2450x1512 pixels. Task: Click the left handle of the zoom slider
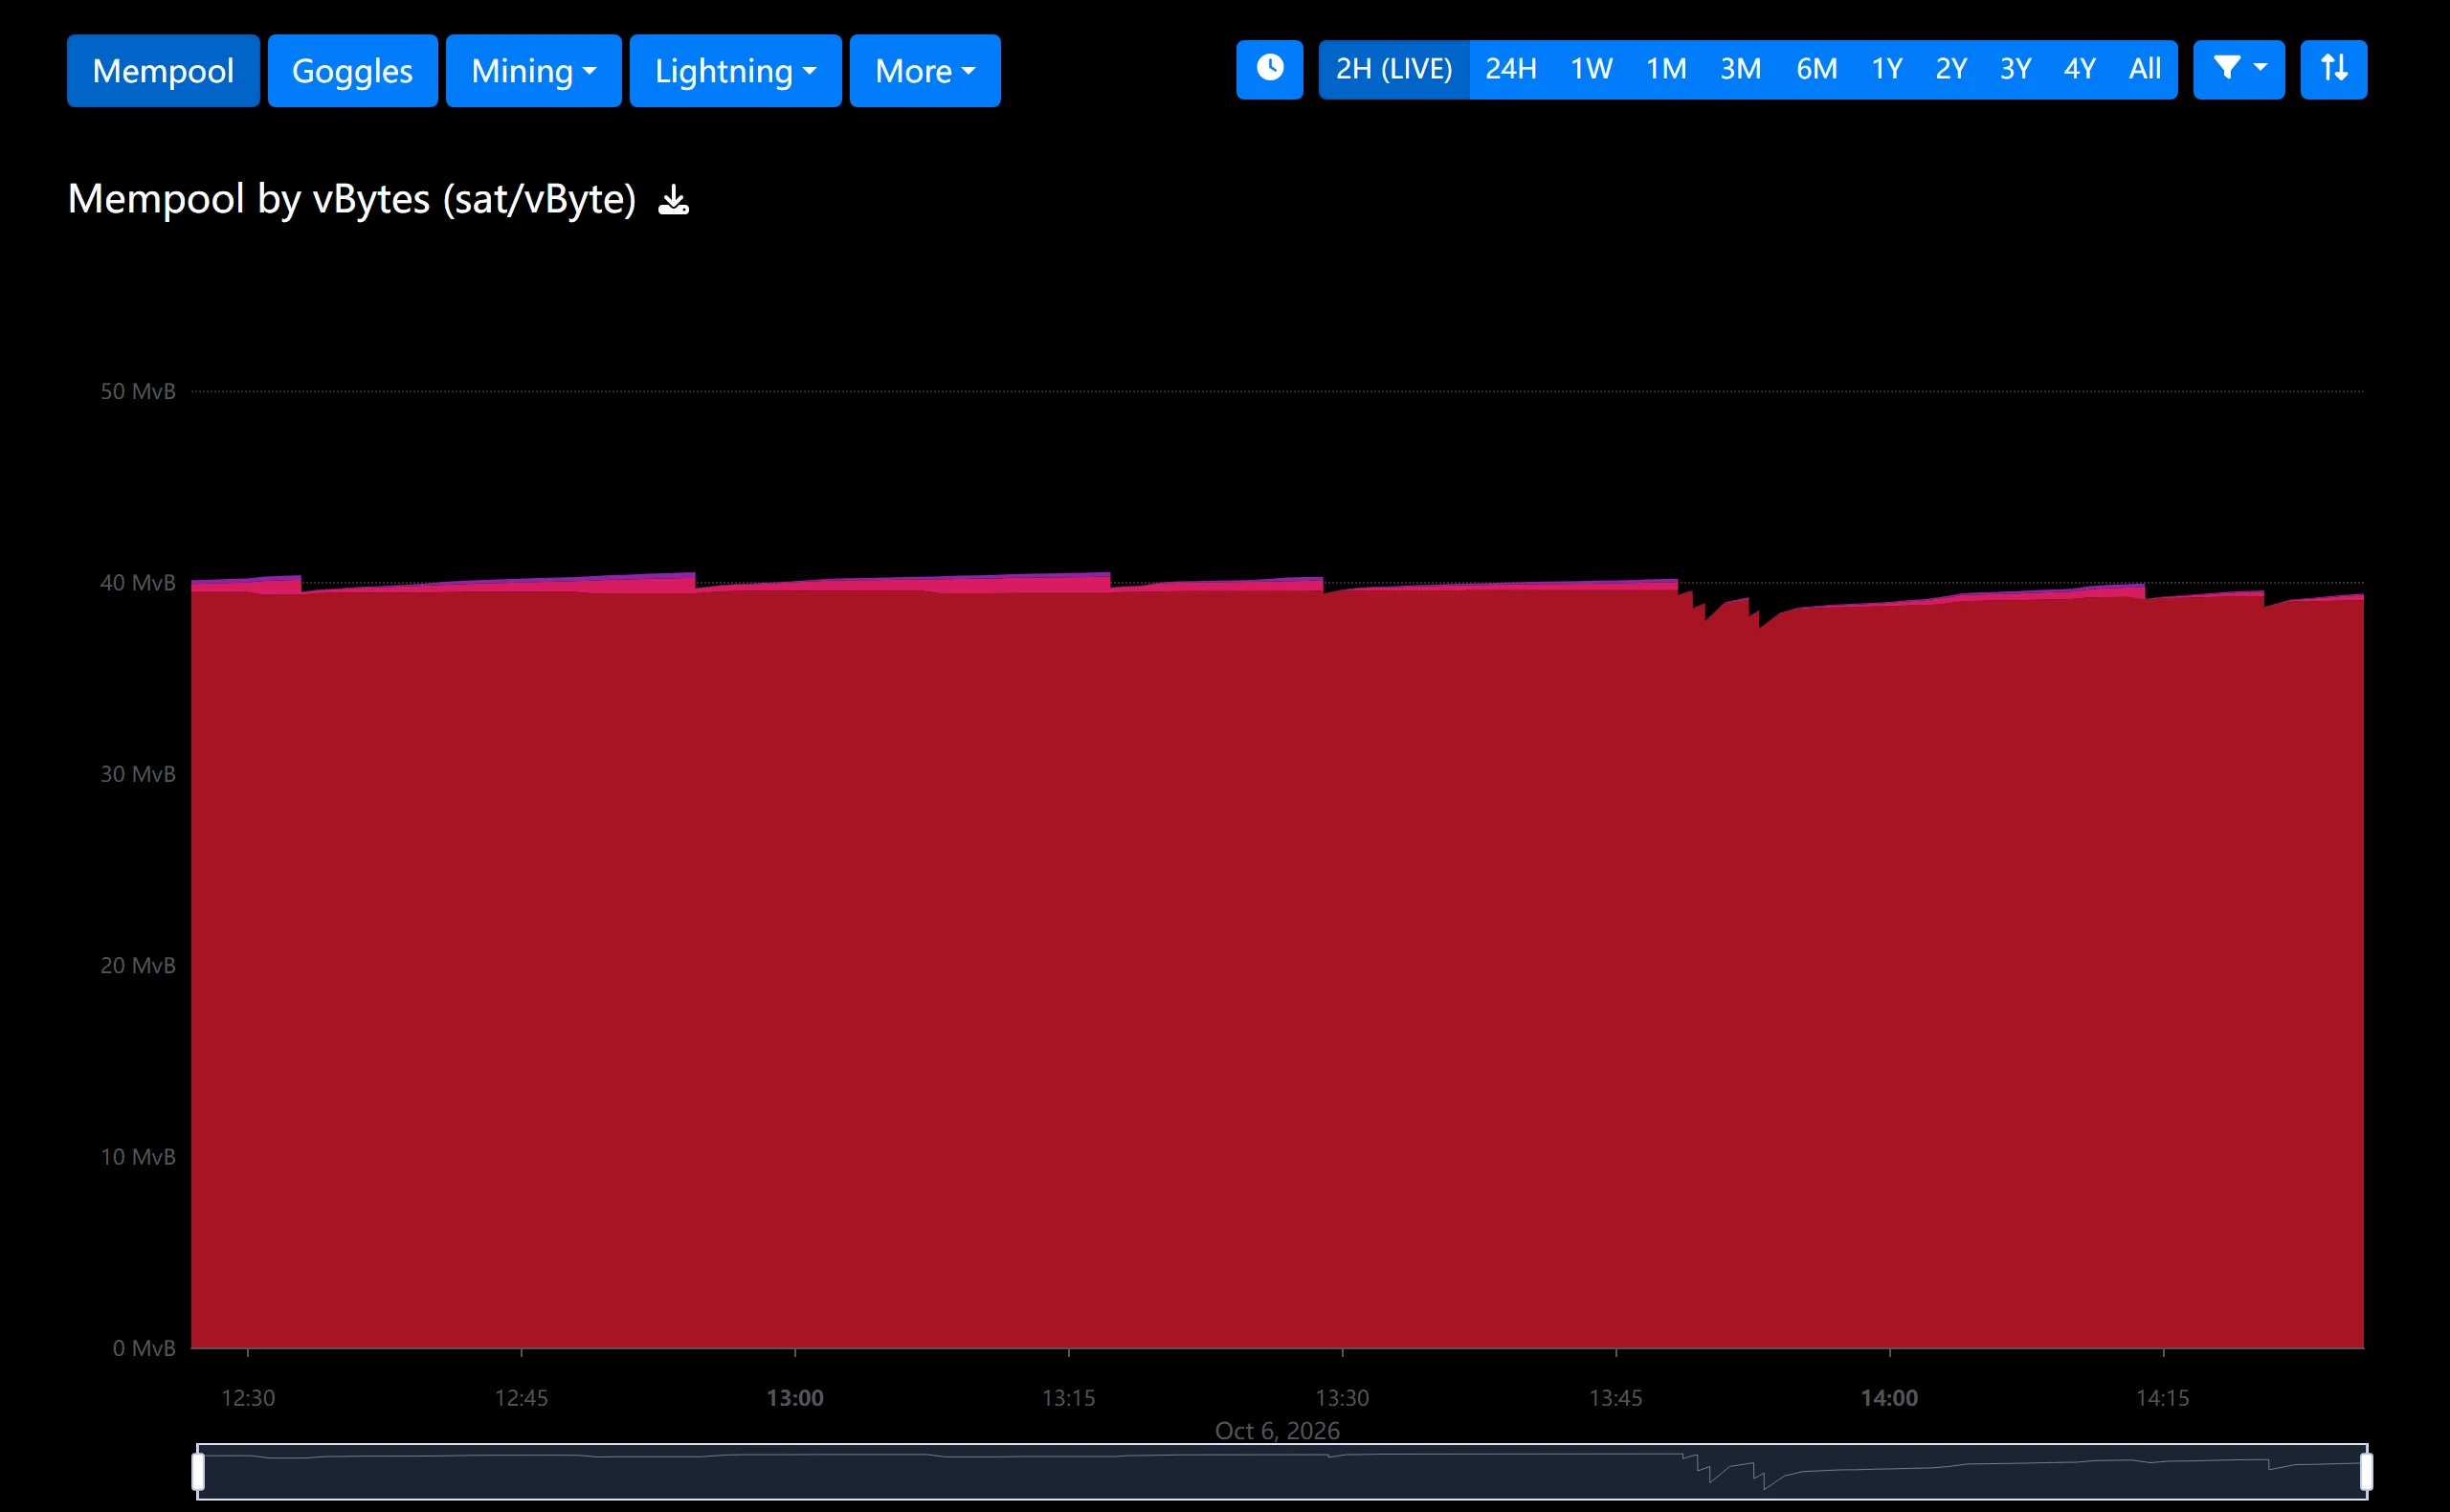click(198, 1472)
